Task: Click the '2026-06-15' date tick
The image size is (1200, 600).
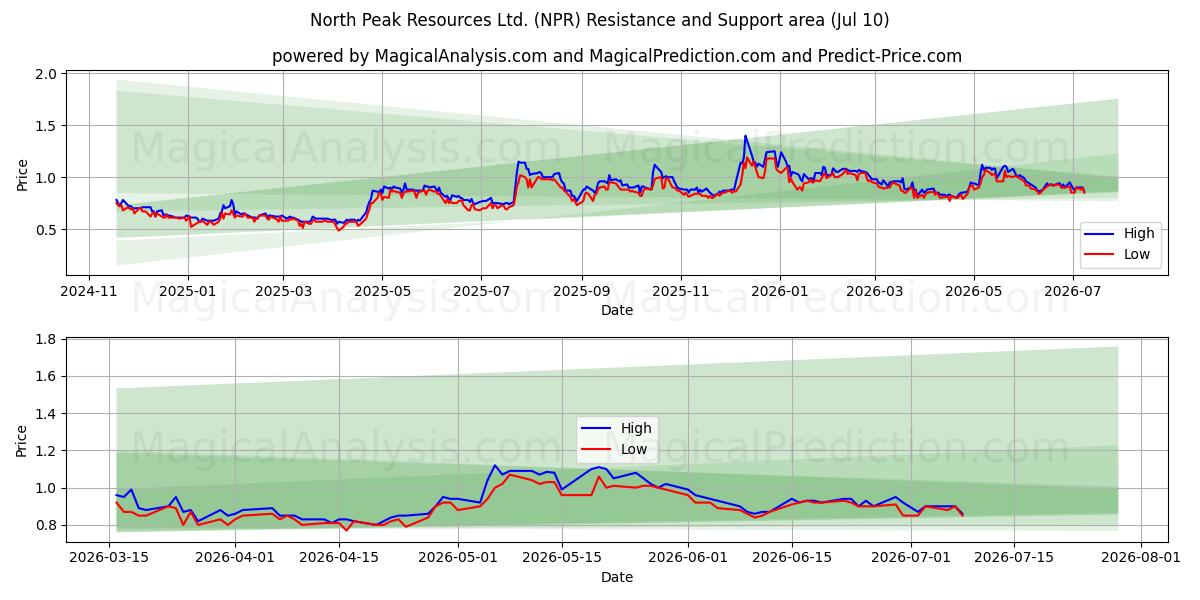Action: (792, 558)
